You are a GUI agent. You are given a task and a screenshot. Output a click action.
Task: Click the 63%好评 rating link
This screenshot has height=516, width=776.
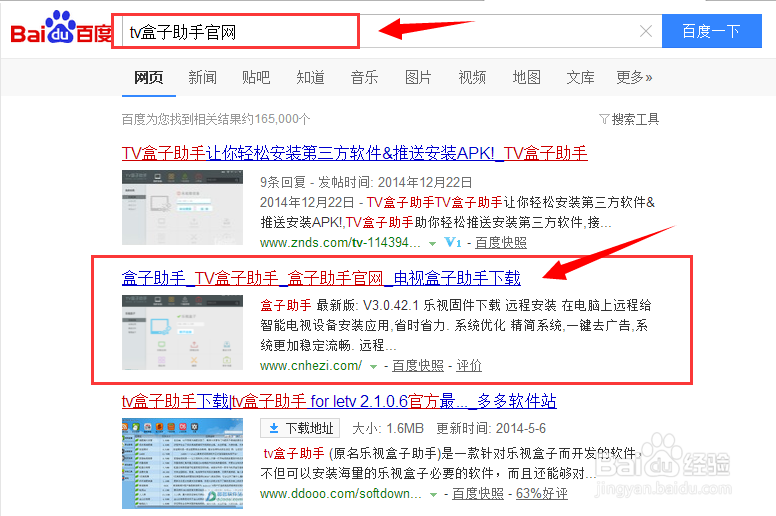point(542,493)
